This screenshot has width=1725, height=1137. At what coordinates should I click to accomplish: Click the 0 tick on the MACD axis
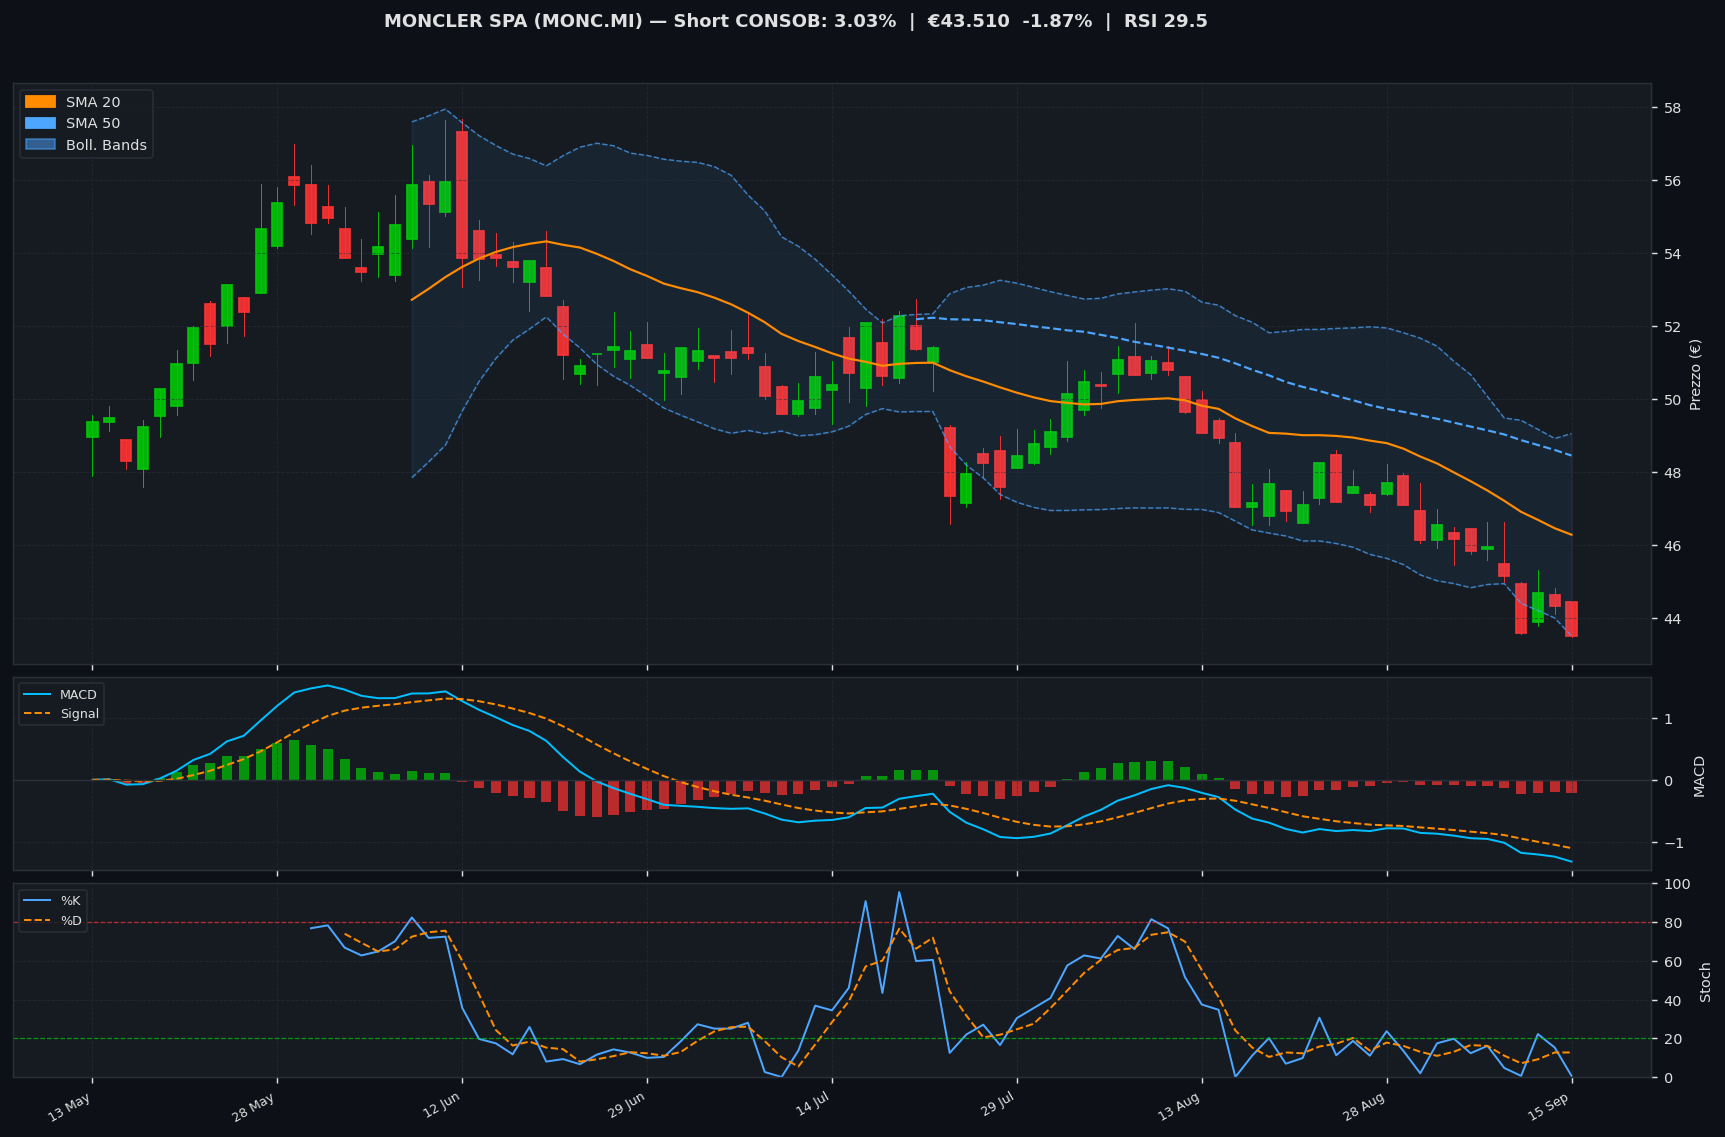point(1668,781)
